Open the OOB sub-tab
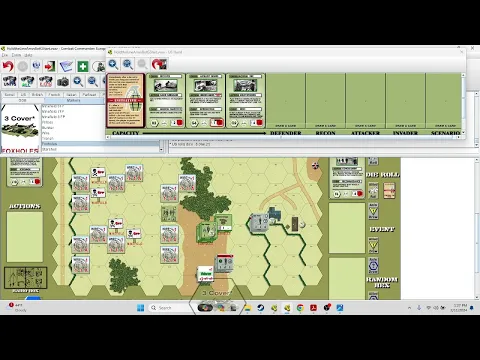The height and width of the screenshot is (360, 480). click(22, 100)
